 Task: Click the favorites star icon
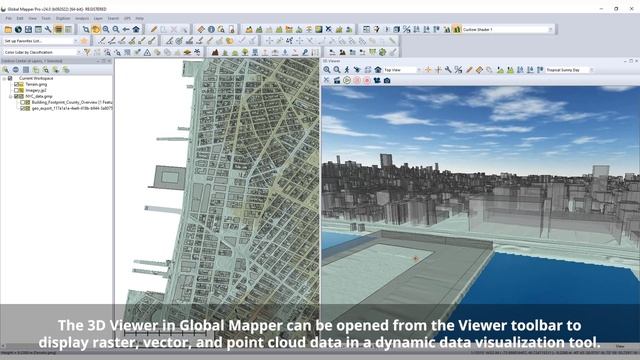[84, 41]
